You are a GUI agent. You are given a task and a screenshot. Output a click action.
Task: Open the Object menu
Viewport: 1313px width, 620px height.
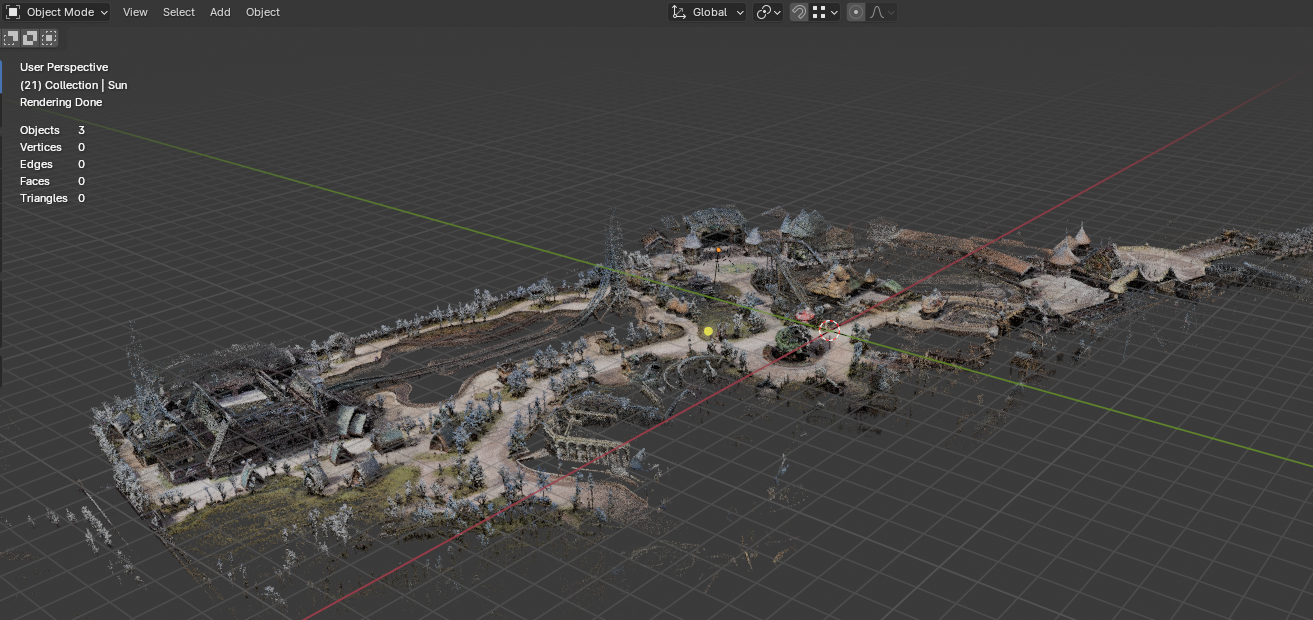263,12
